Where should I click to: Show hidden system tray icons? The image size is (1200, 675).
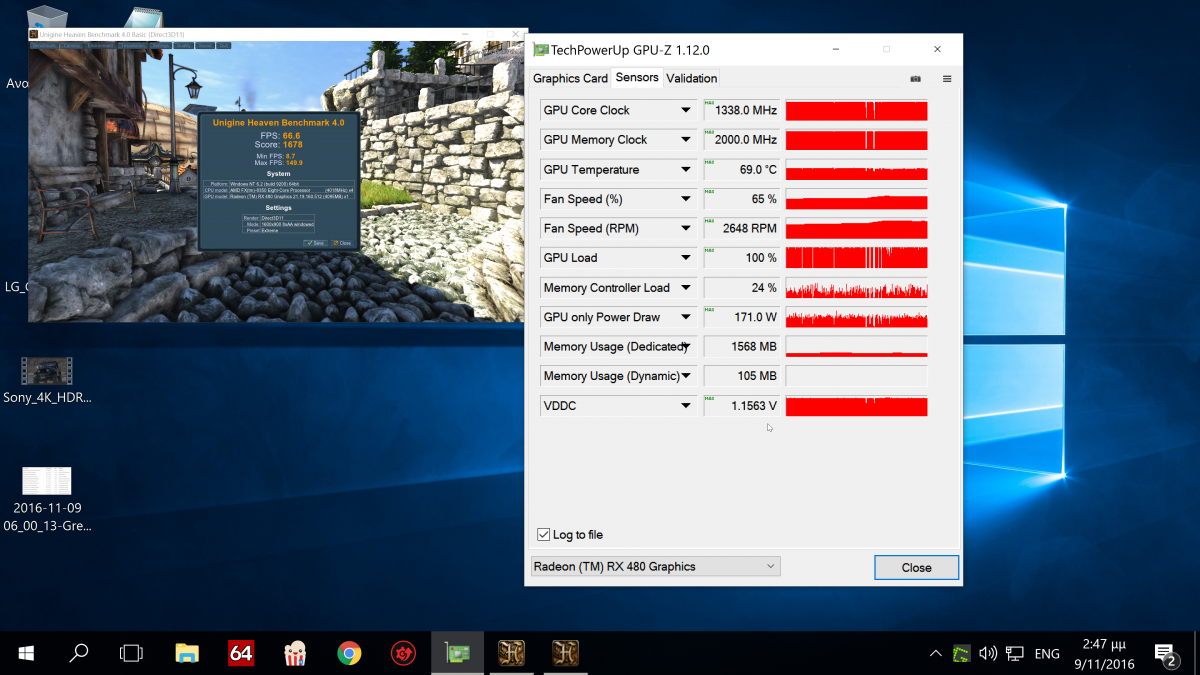(935, 653)
